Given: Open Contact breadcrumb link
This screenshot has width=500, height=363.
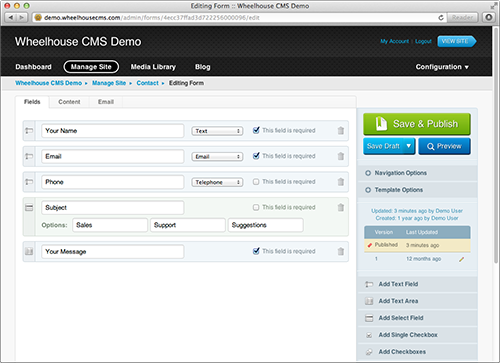Looking at the screenshot, I should click(x=147, y=83).
